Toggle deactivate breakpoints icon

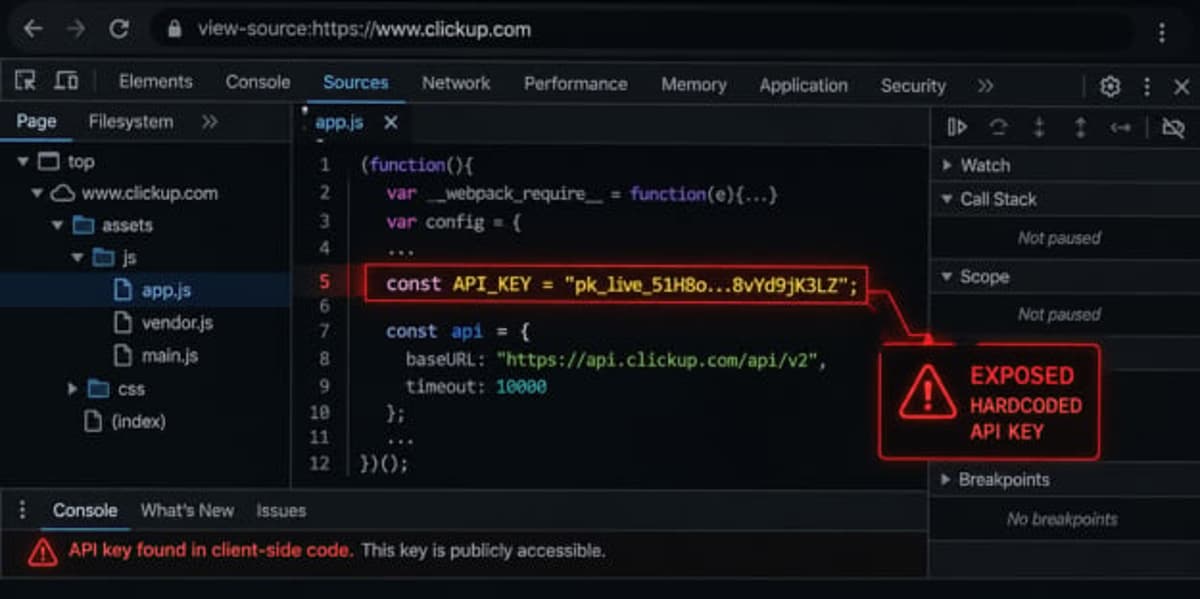click(x=1172, y=127)
